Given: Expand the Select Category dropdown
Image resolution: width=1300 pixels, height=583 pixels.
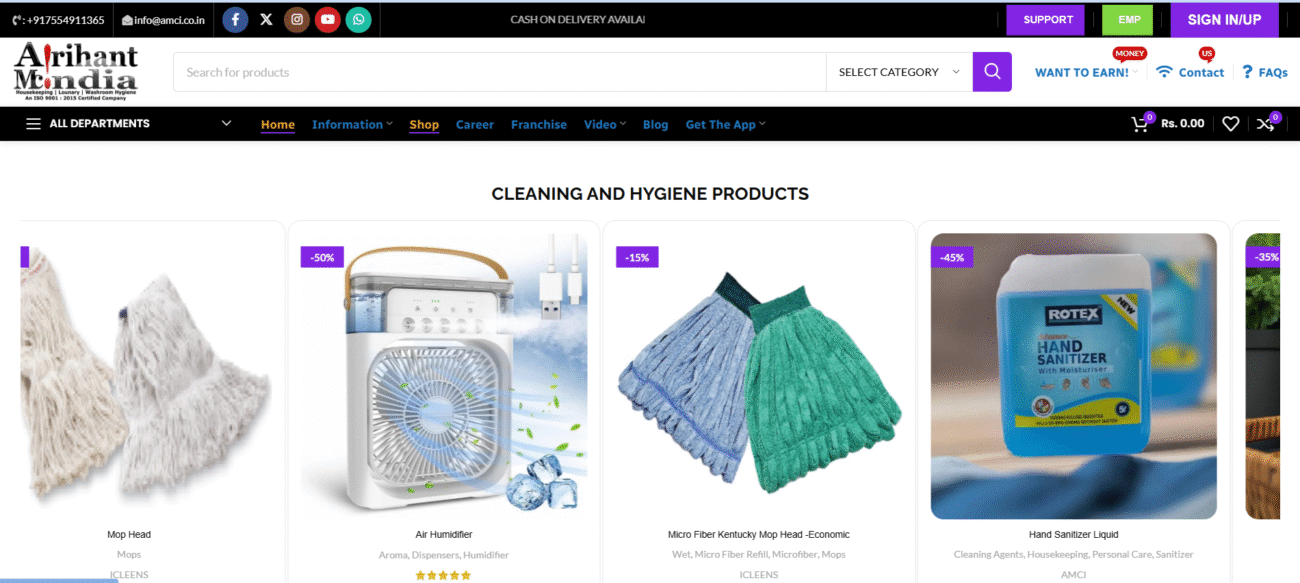Looking at the screenshot, I should (899, 72).
